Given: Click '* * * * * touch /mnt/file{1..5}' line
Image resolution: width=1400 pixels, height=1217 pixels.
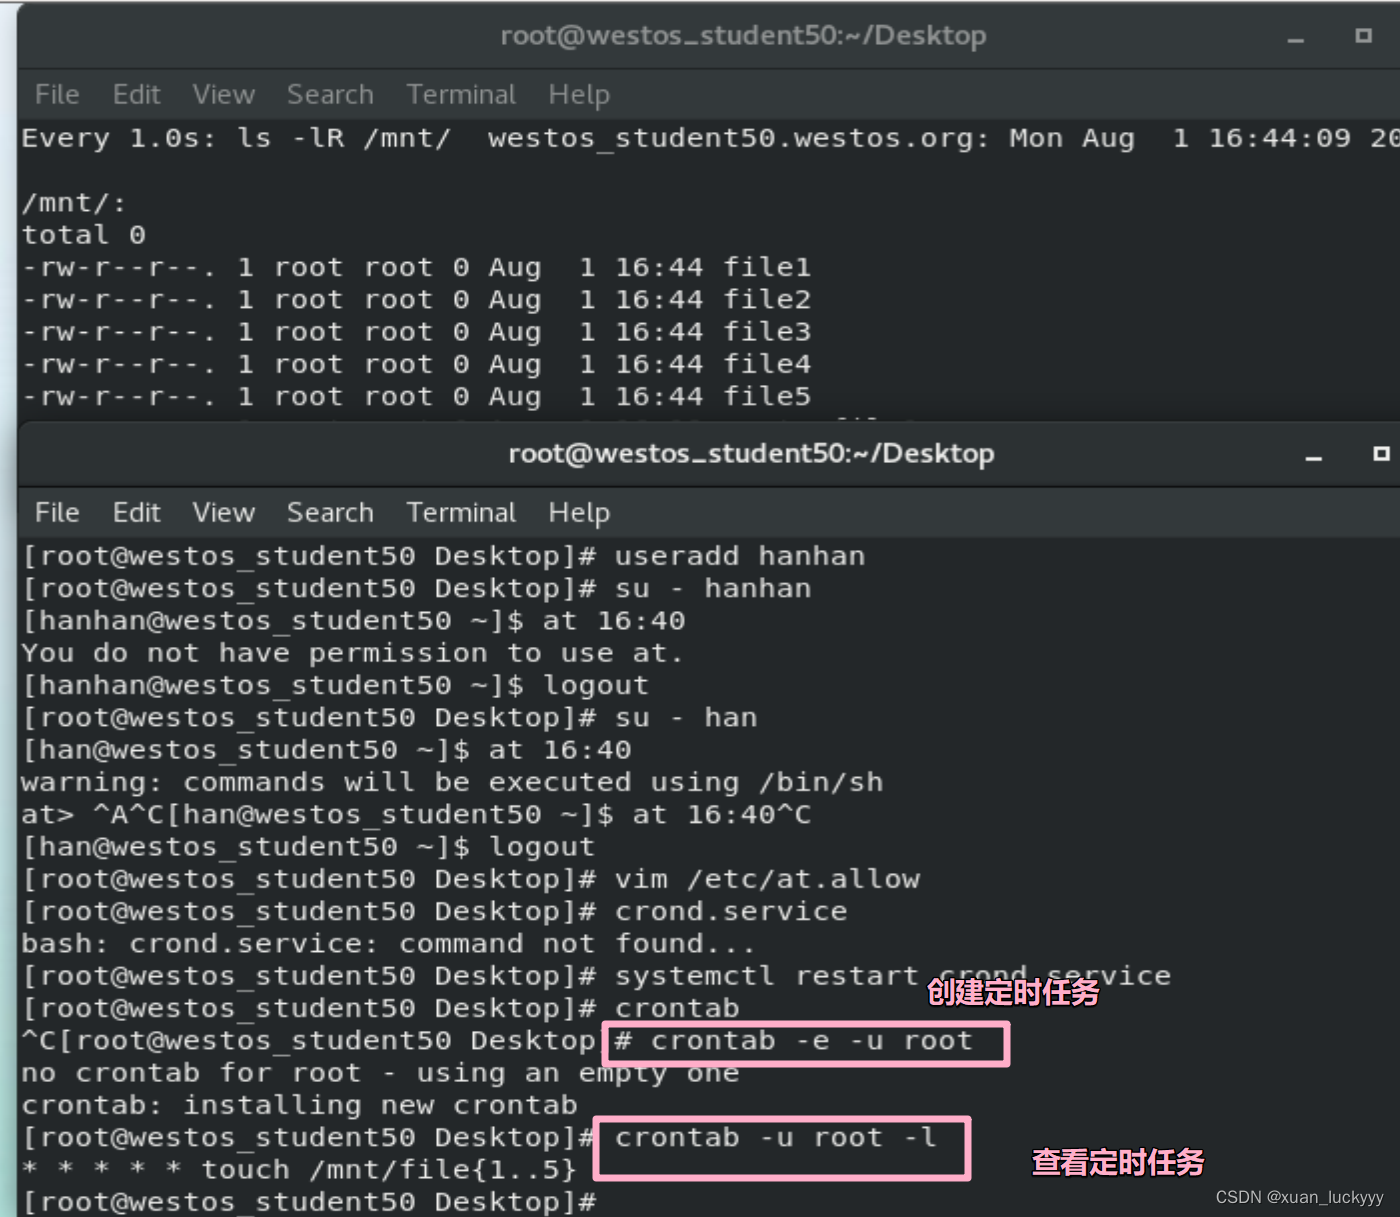Looking at the screenshot, I should tap(299, 1170).
